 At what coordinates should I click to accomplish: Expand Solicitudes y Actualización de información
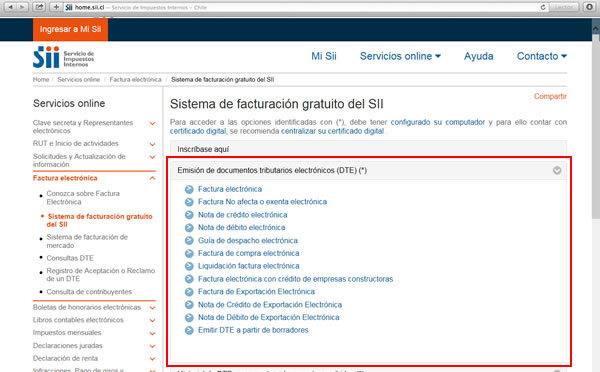(x=152, y=157)
